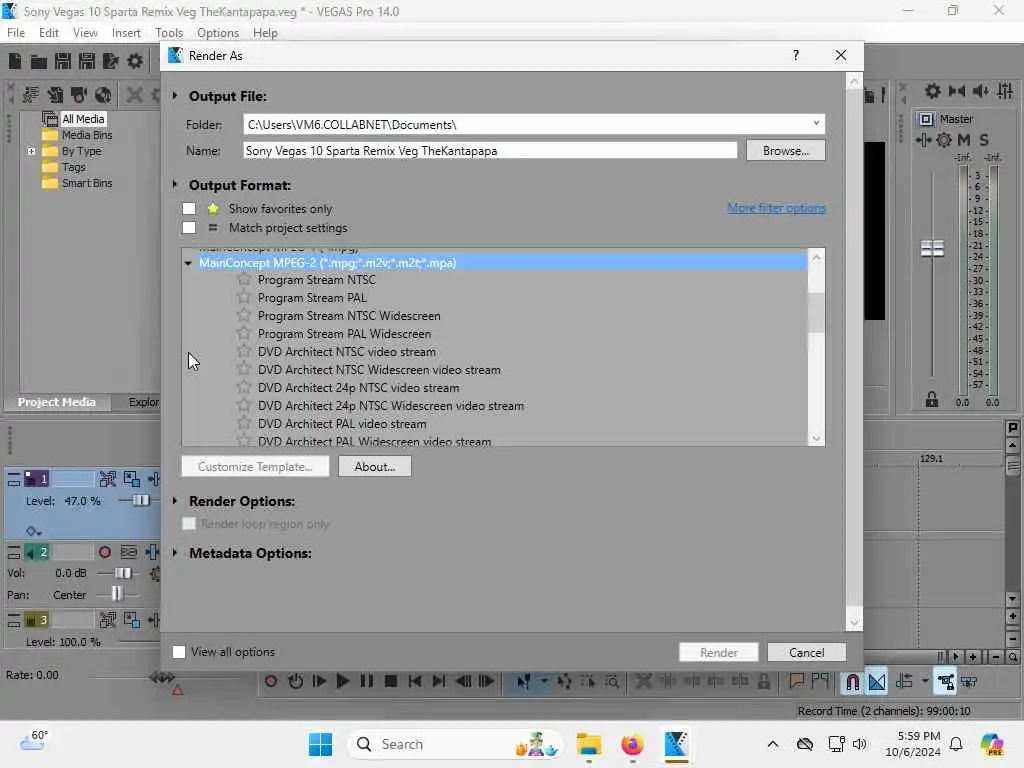
Task: Click the Browse... button
Action: pos(786,151)
